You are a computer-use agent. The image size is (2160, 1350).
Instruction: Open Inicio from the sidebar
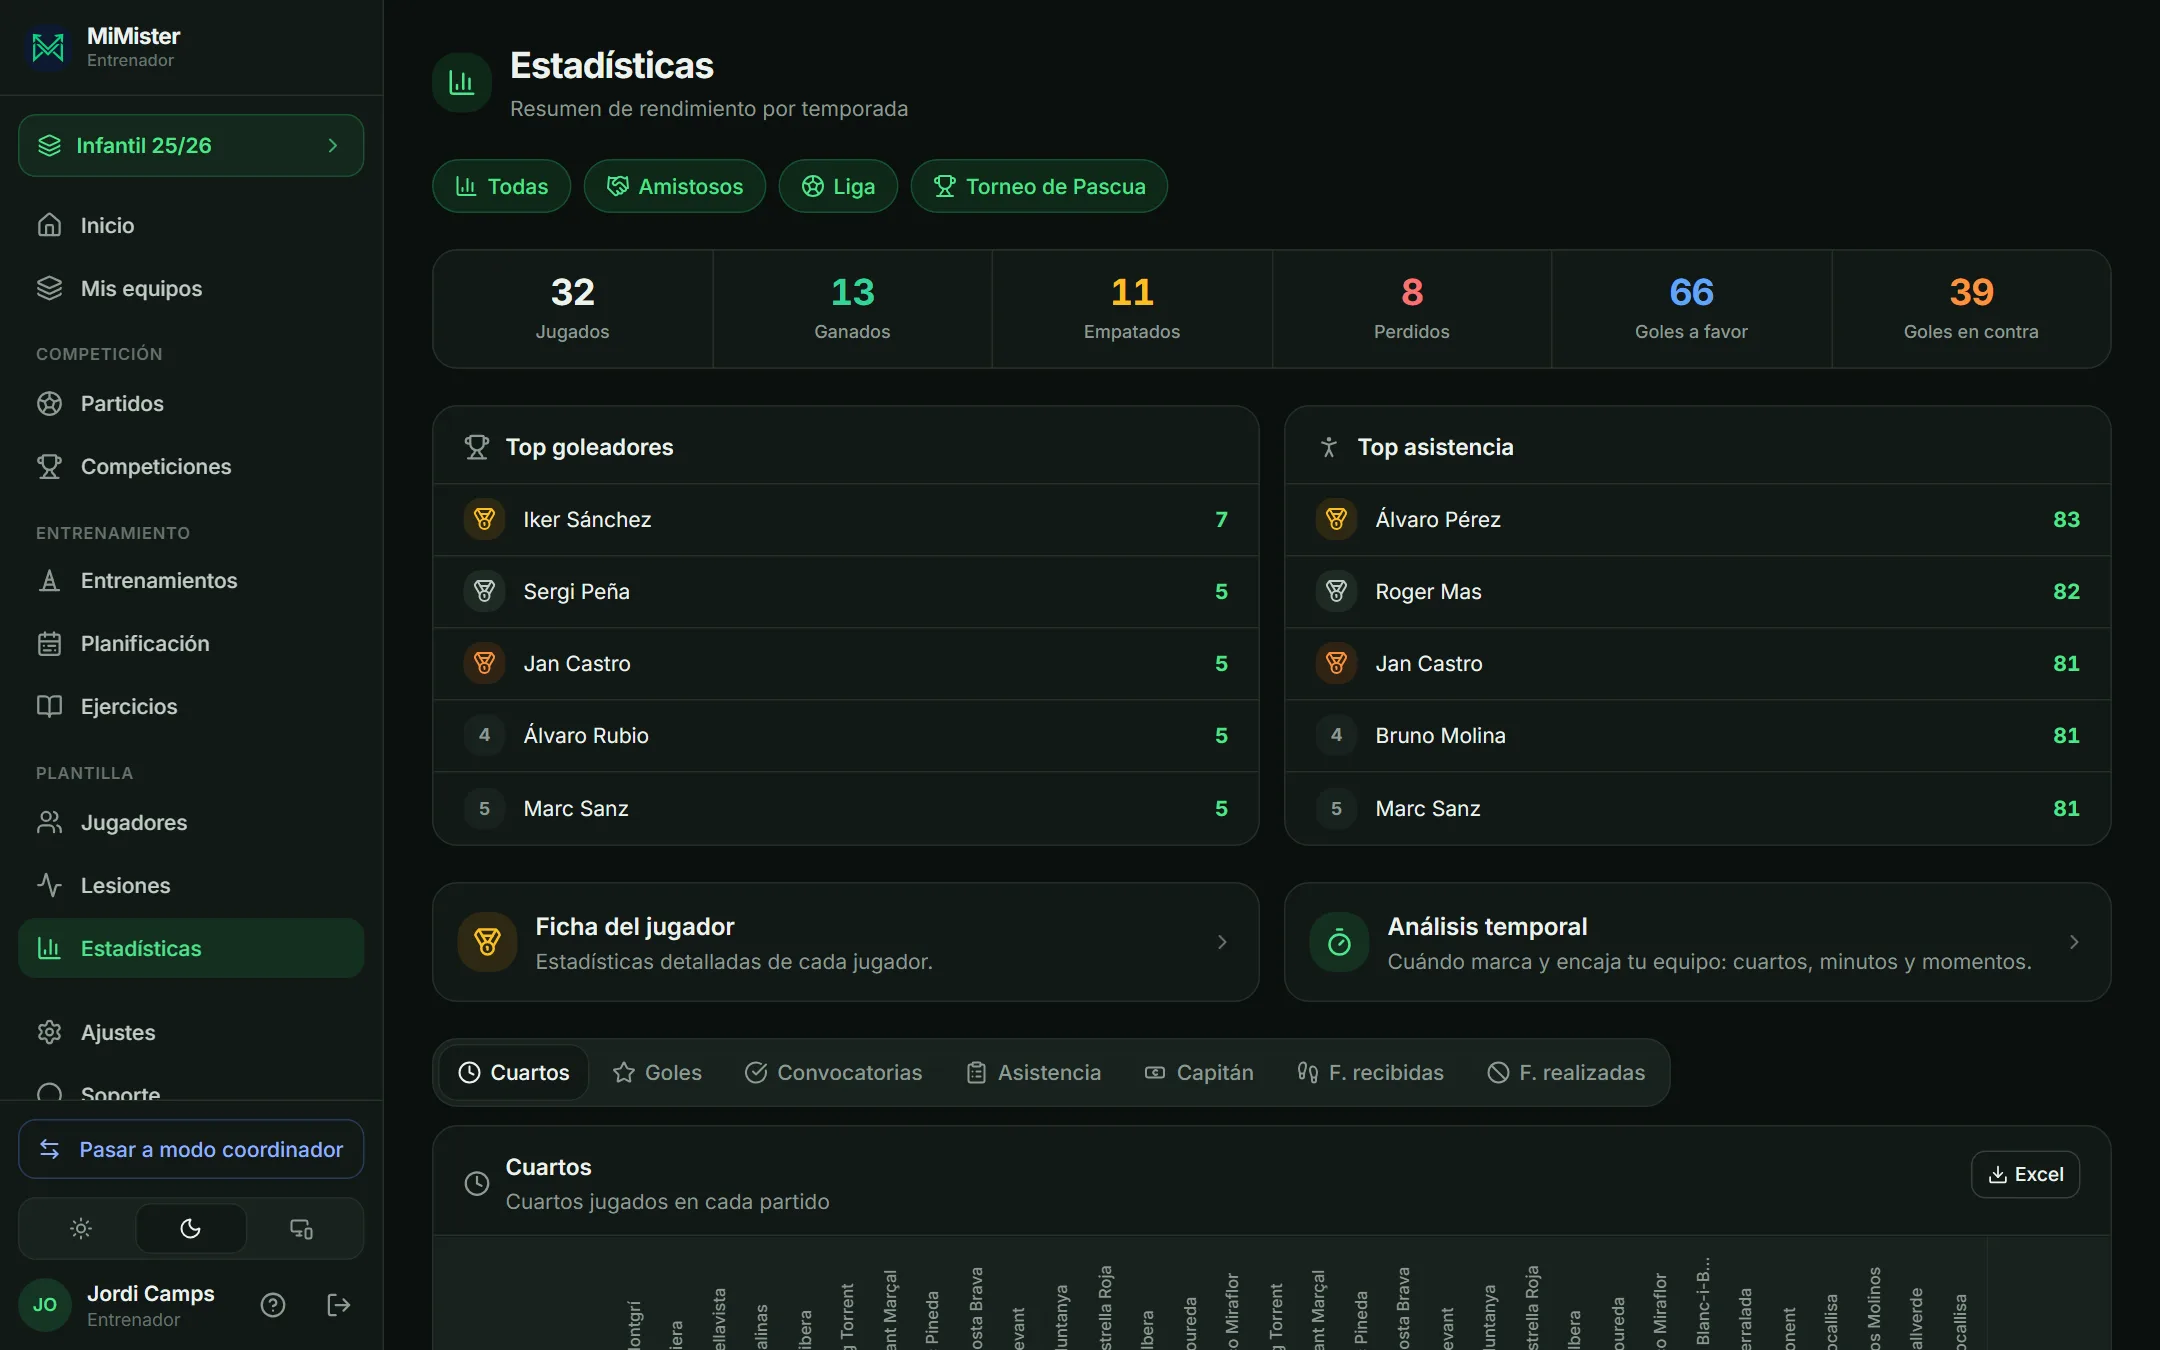click(x=191, y=225)
